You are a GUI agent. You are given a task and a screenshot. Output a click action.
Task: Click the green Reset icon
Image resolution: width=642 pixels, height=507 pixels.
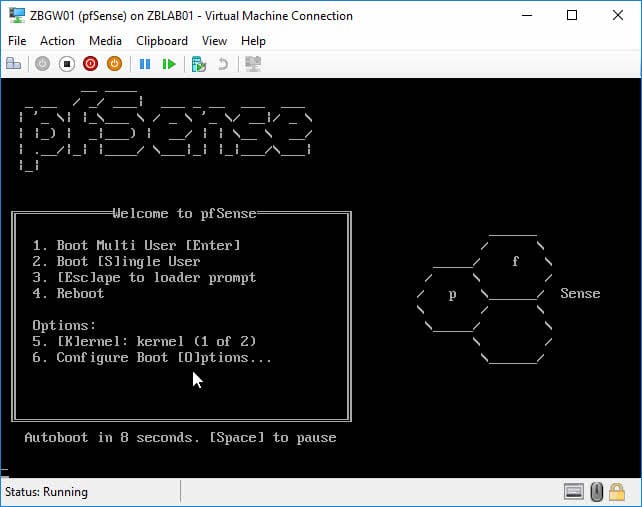[x=169, y=64]
